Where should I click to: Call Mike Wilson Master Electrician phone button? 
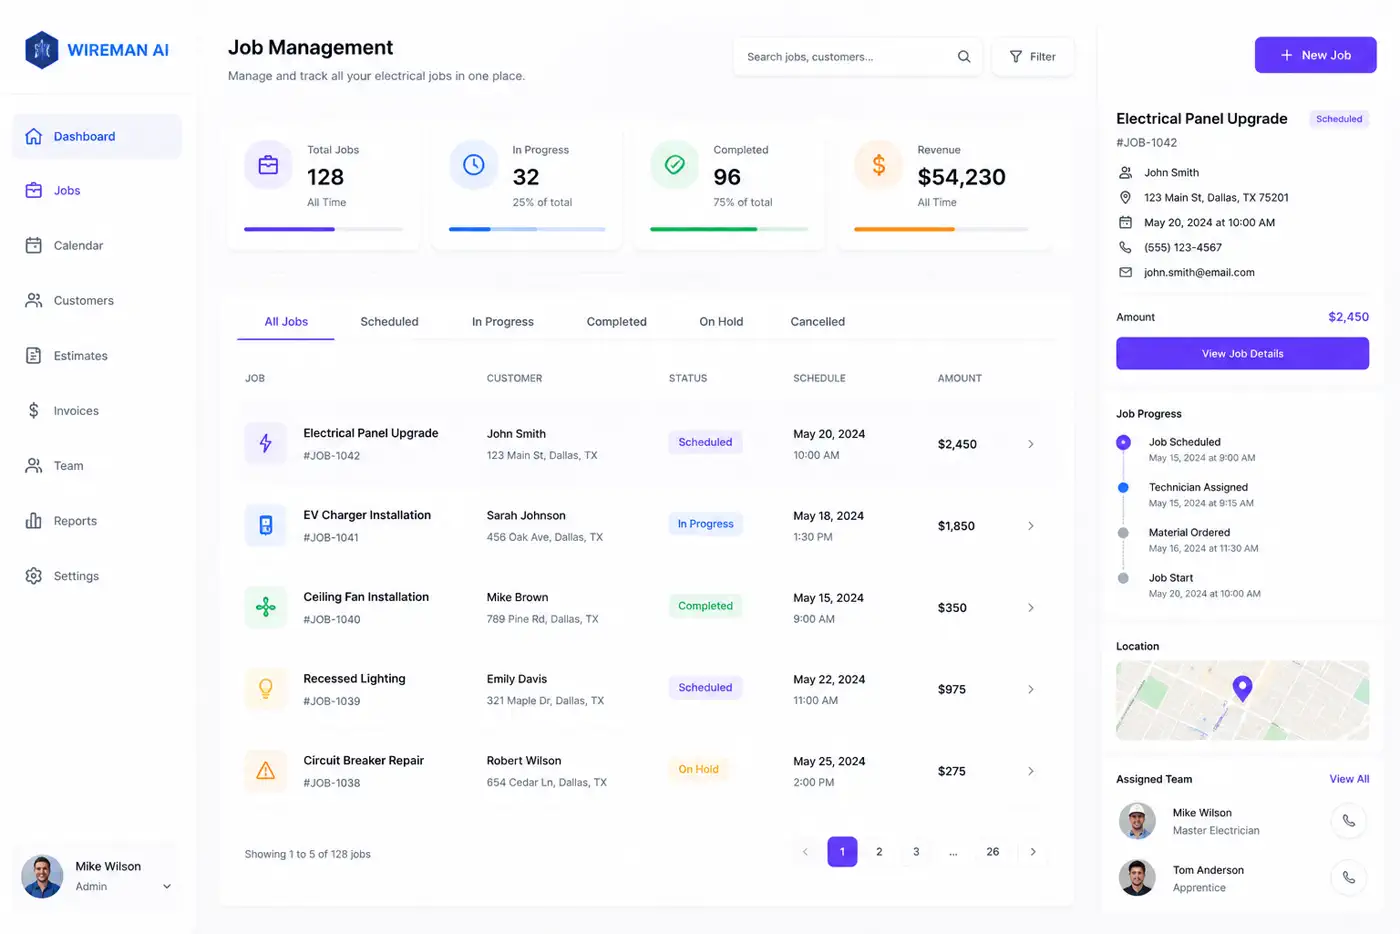pyautogui.click(x=1349, y=821)
